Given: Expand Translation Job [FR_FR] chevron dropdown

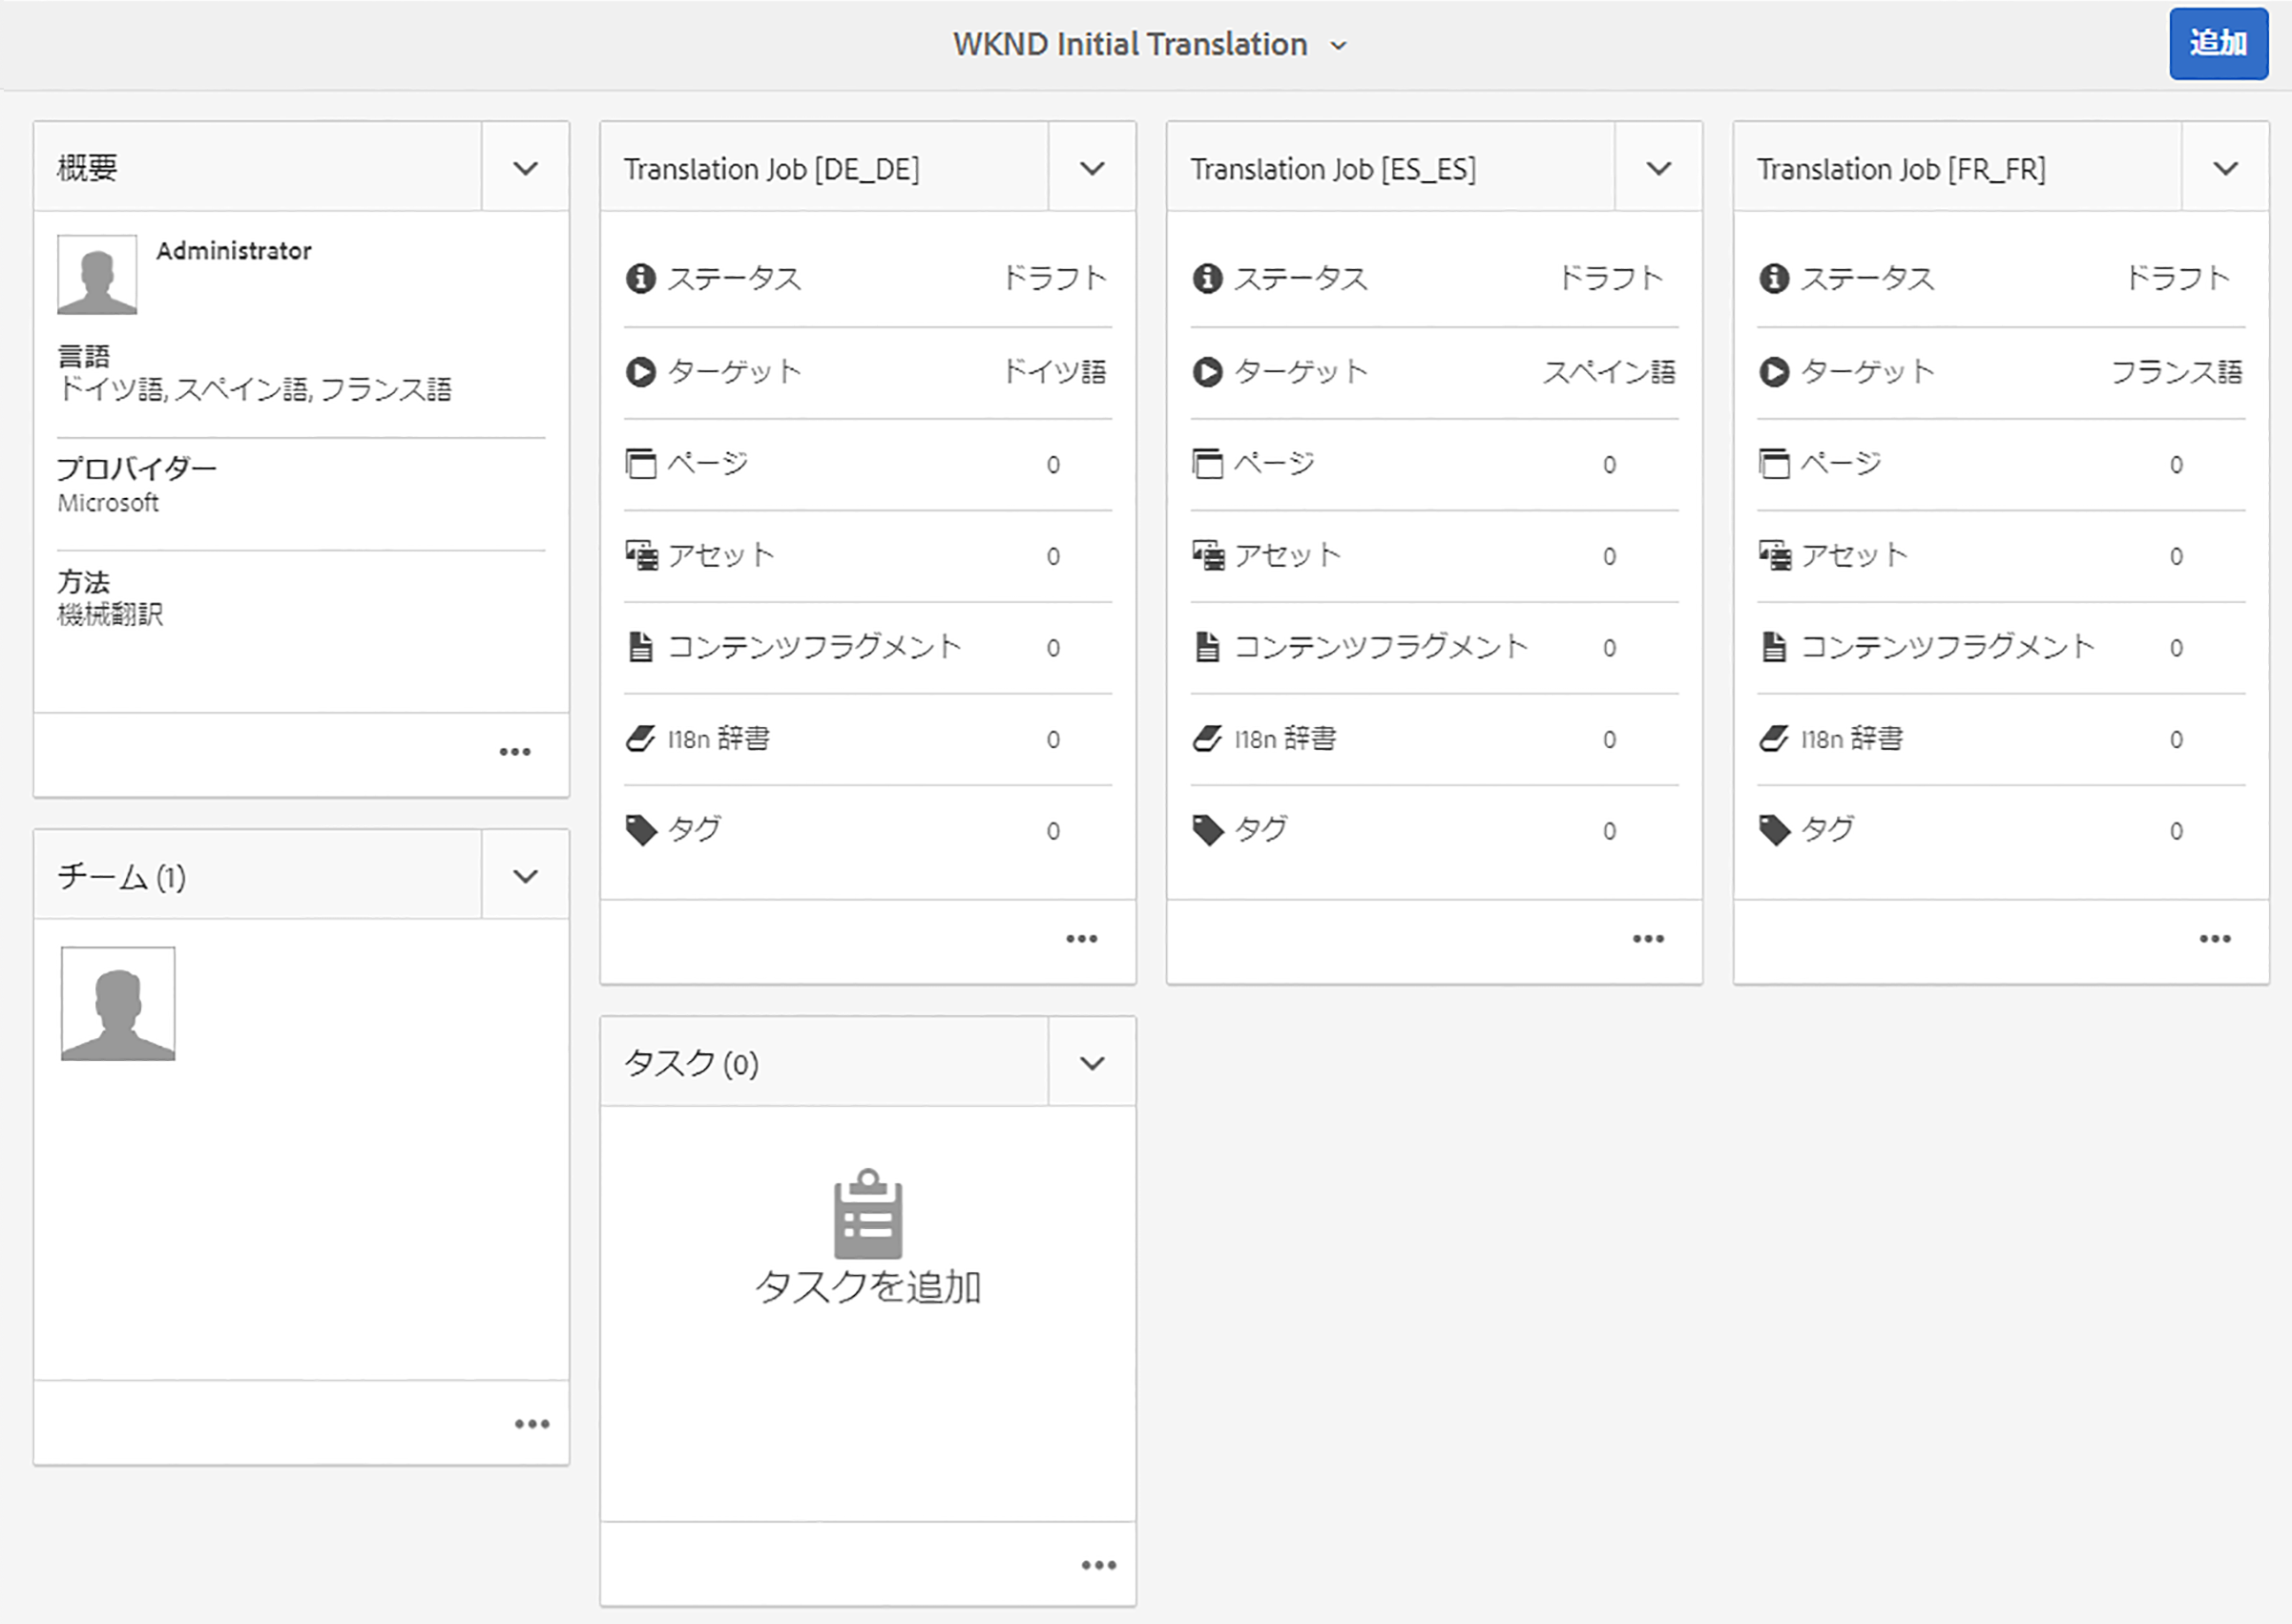Looking at the screenshot, I should (x=2225, y=168).
